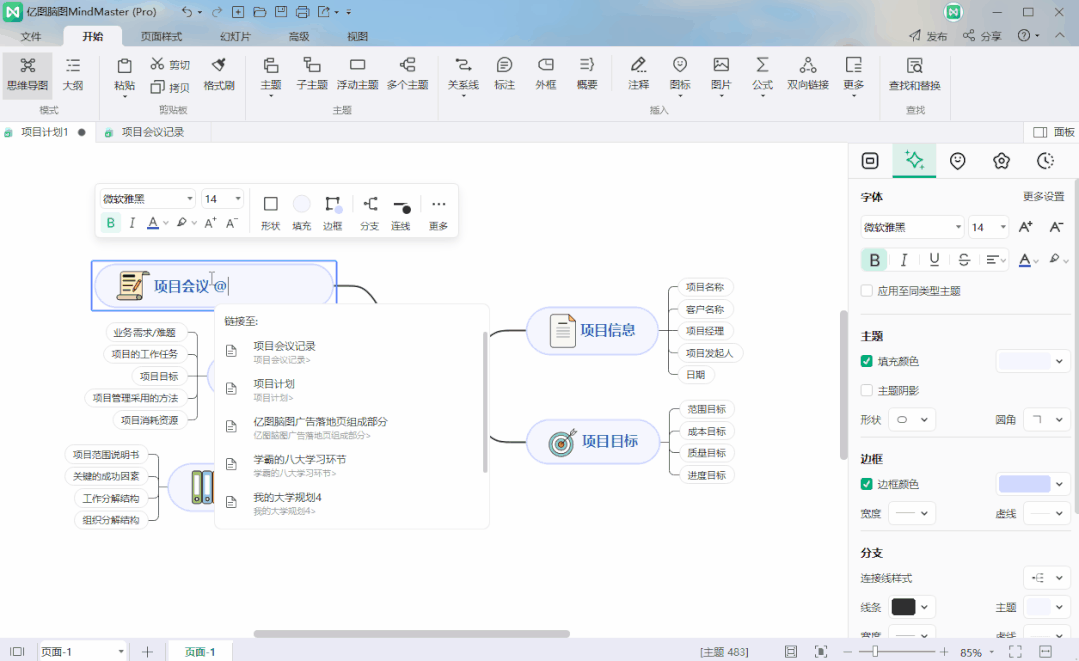Toggle bold in the floating toolbar
Screen dimensions: 1079x661
(110, 222)
